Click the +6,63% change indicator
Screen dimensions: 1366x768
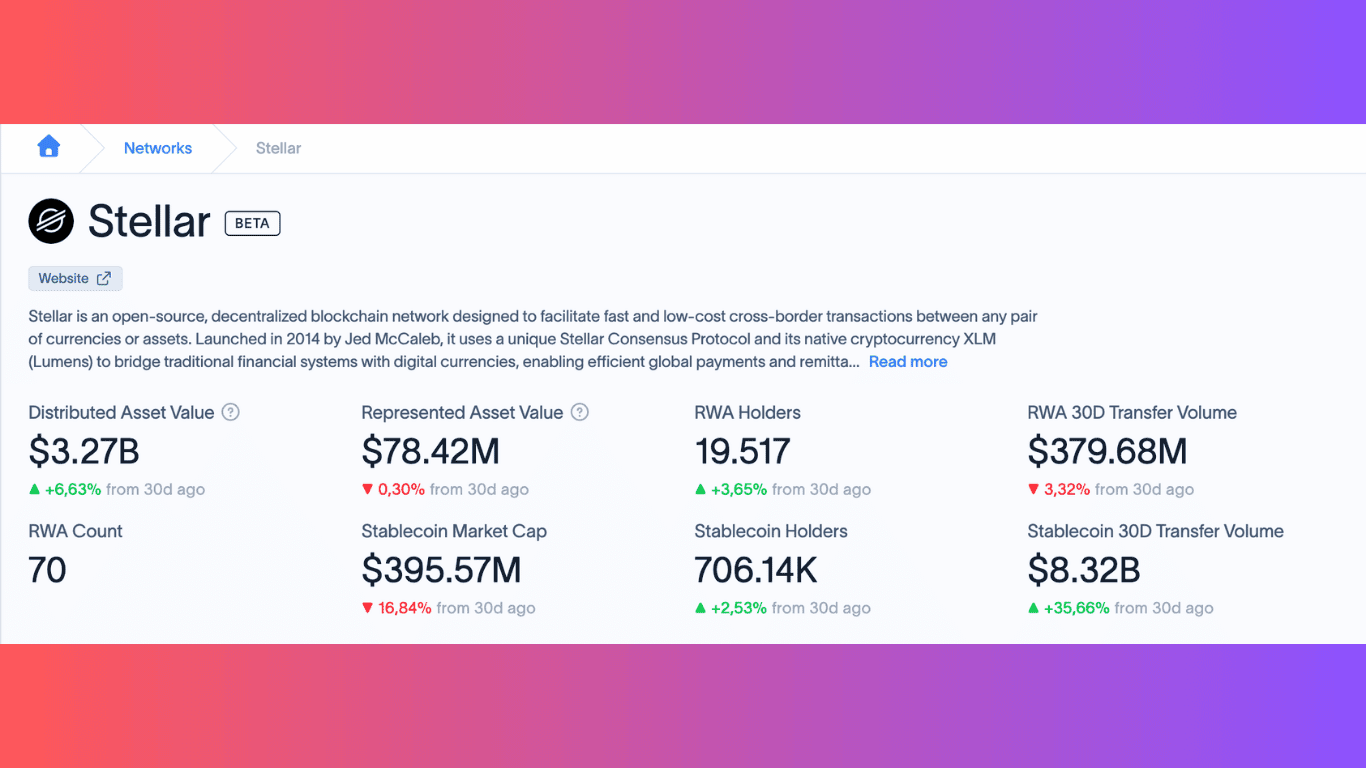[x=65, y=489]
